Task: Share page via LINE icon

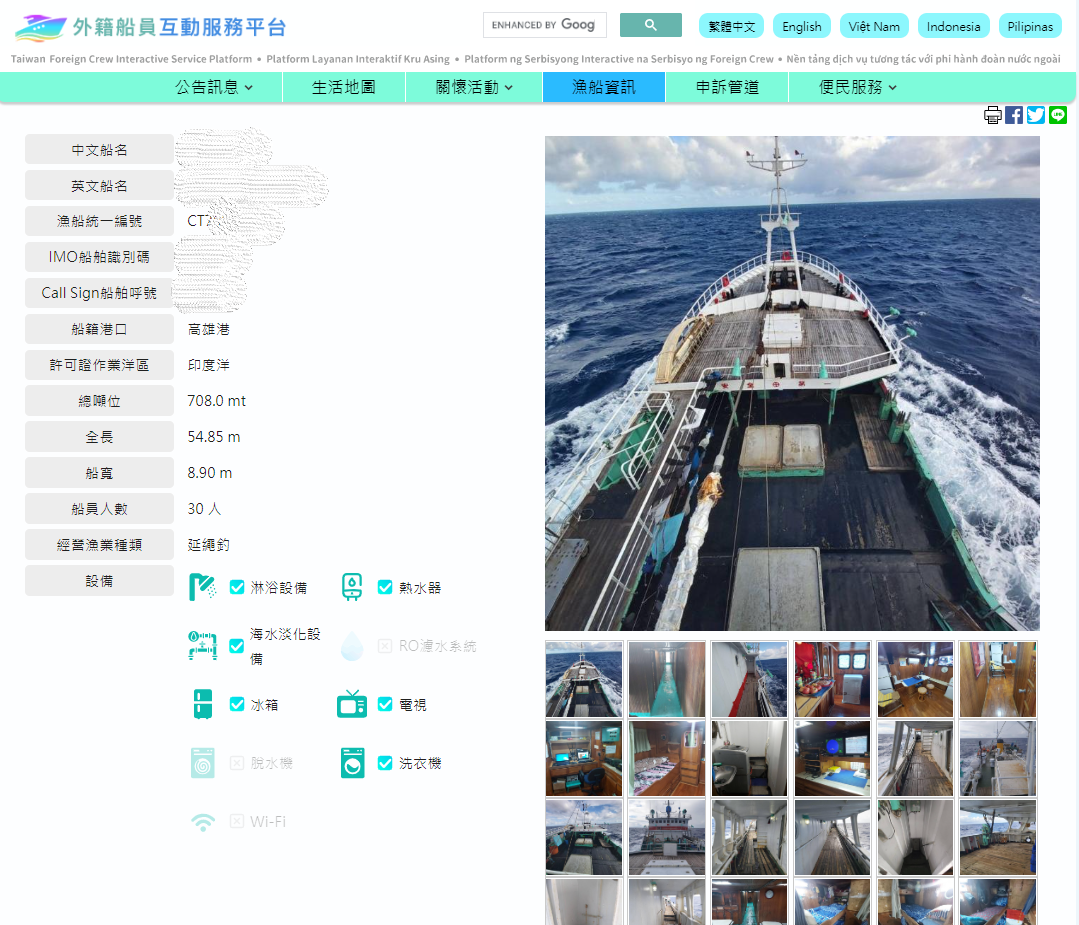Action: click(x=1058, y=115)
